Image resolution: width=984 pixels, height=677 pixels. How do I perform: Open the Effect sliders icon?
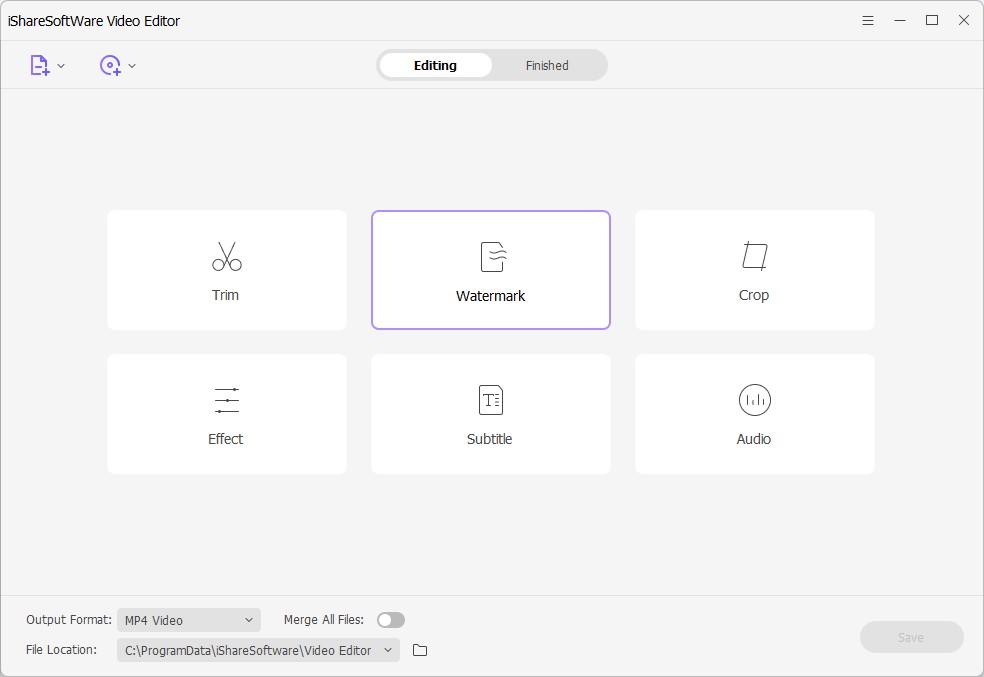click(226, 400)
